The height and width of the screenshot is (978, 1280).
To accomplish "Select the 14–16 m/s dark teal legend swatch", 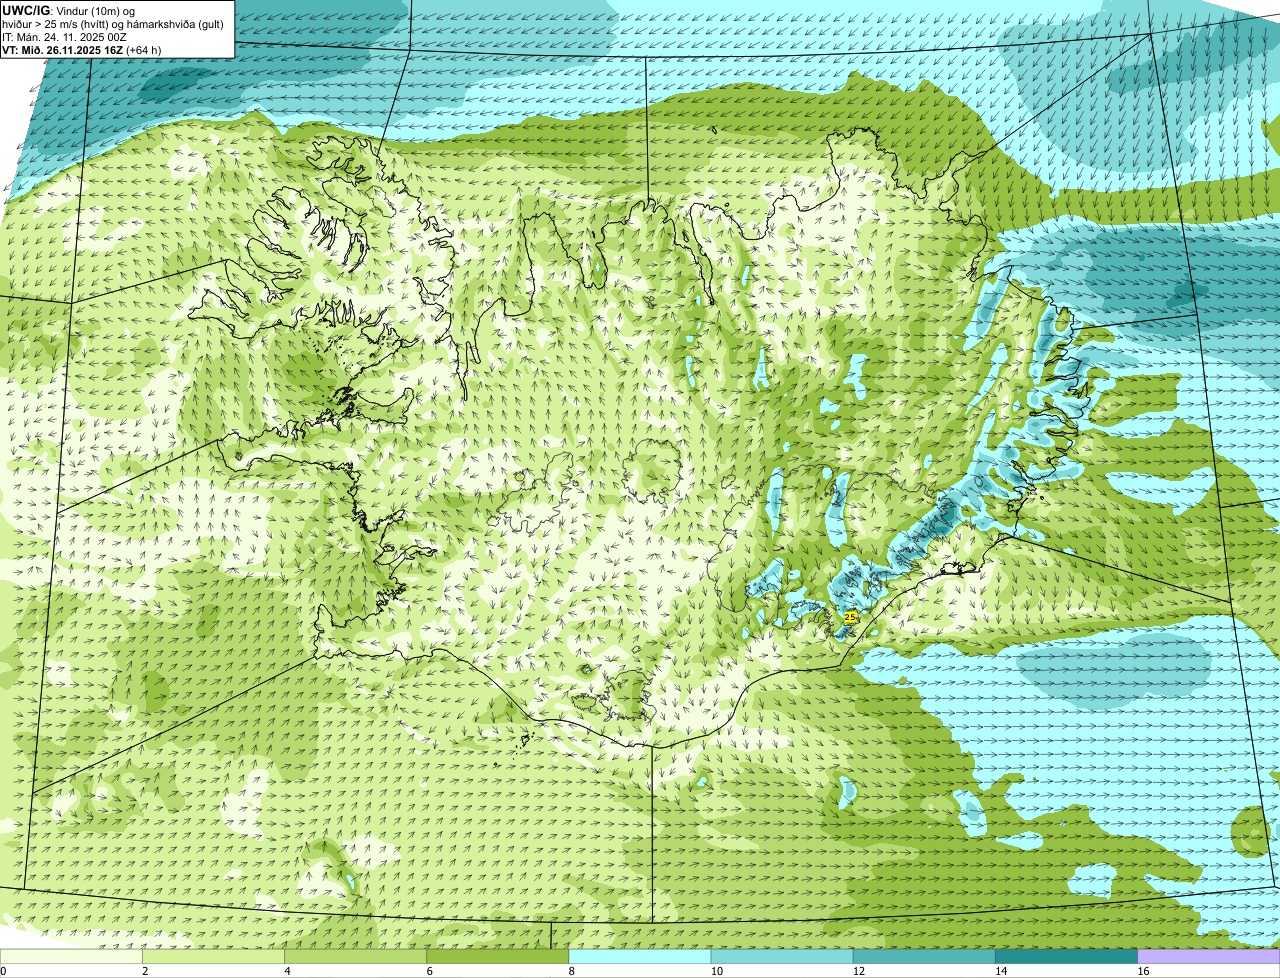I will click(1066, 957).
